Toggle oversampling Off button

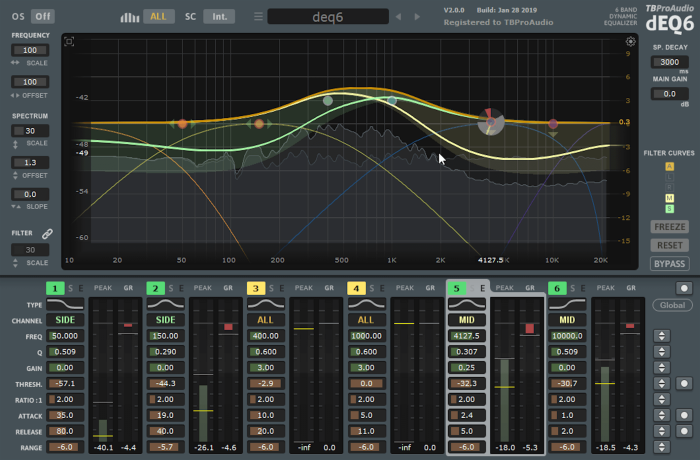(43, 17)
